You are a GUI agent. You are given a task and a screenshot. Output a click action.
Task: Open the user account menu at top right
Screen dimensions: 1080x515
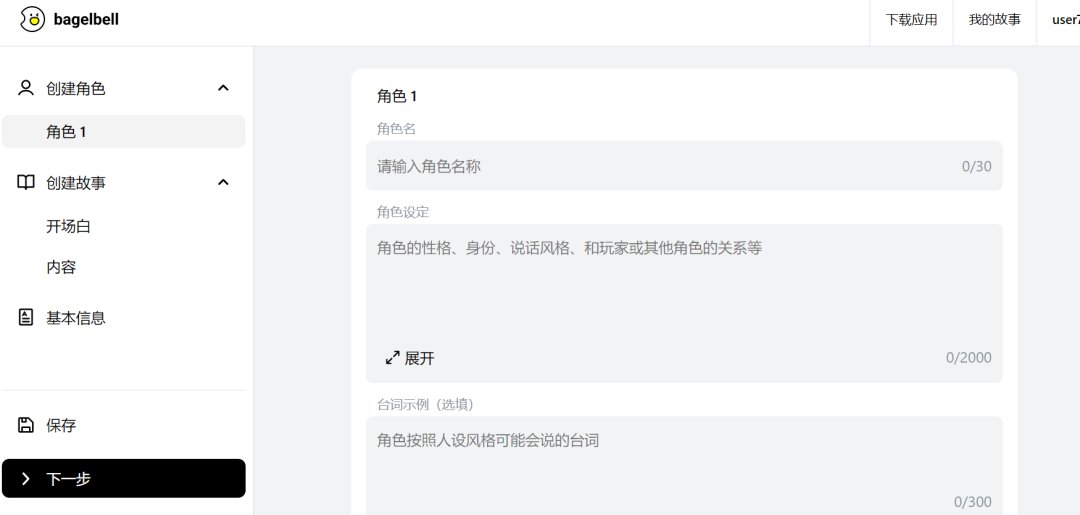tap(1064, 20)
